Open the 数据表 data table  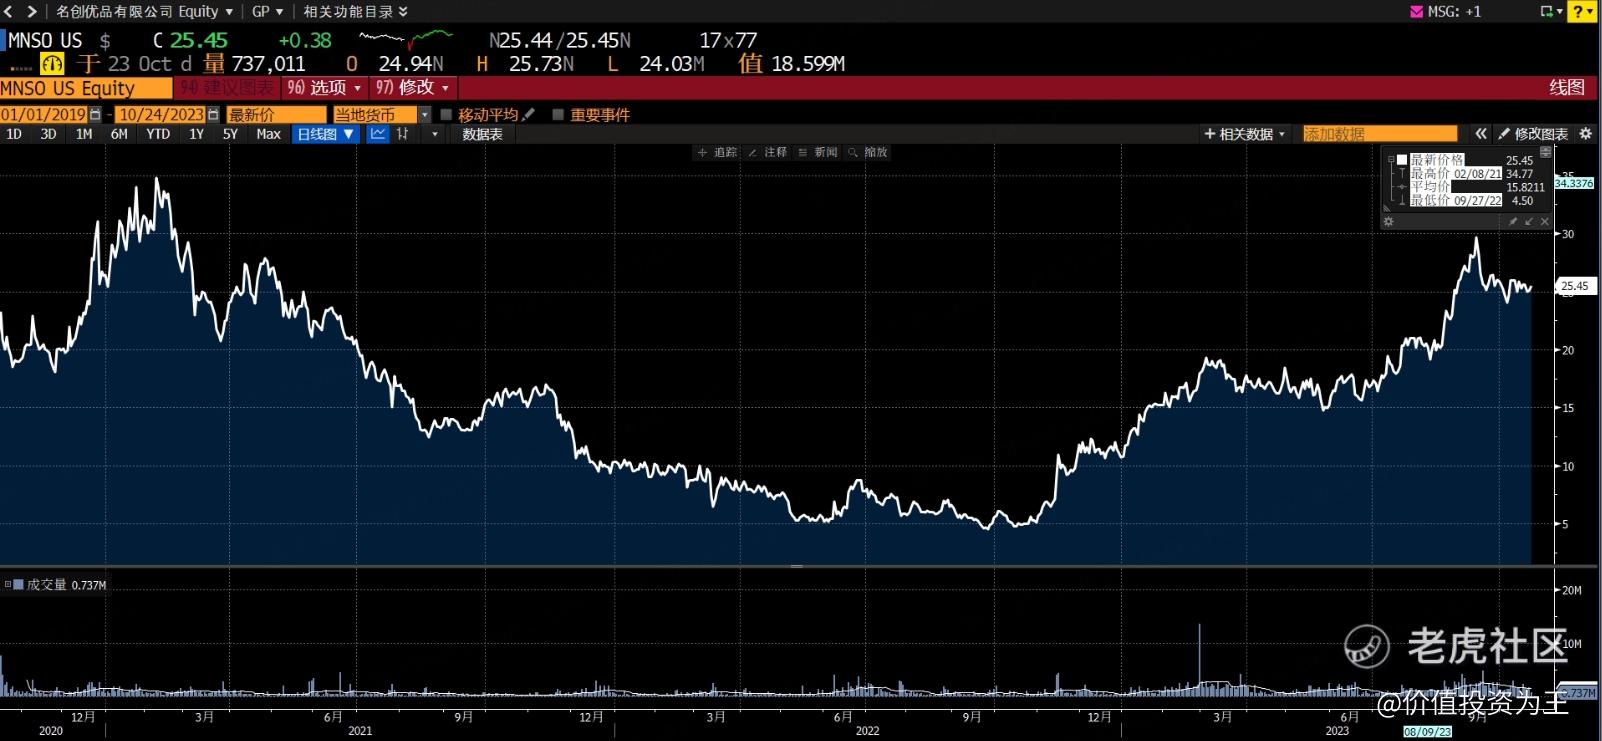[482, 134]
